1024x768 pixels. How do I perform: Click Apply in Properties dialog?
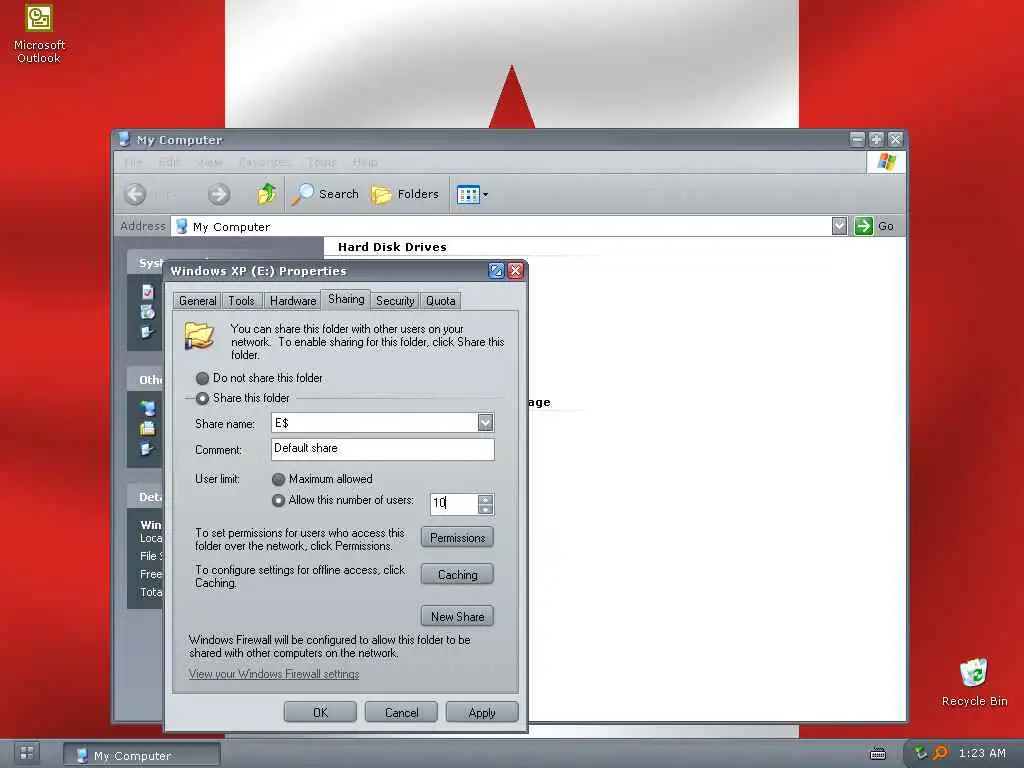[x=482, y=712]
